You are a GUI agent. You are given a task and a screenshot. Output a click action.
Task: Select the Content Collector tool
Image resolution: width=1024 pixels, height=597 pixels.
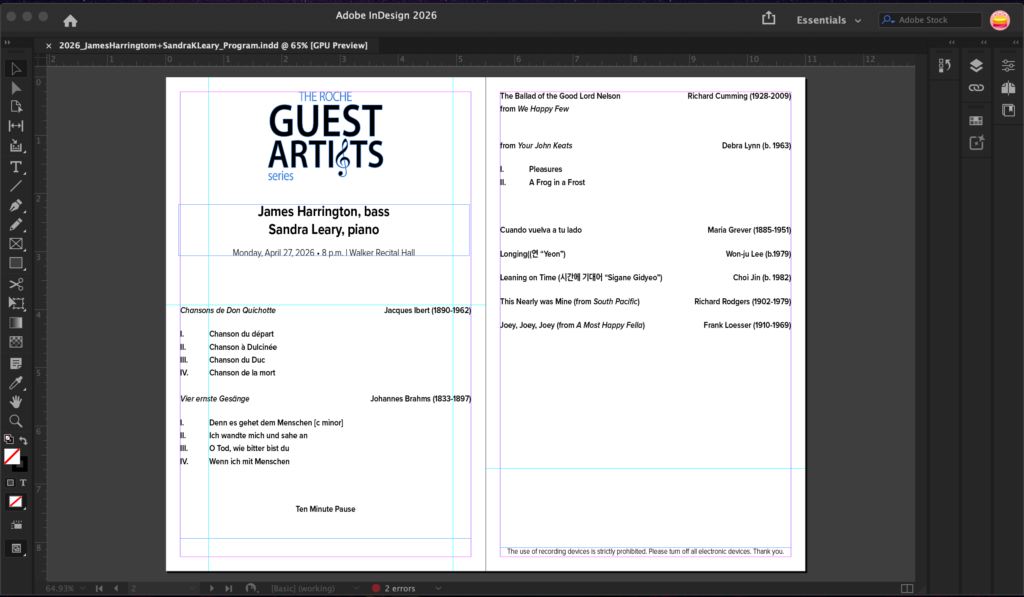pyautogui.click(x=16, y=146)
